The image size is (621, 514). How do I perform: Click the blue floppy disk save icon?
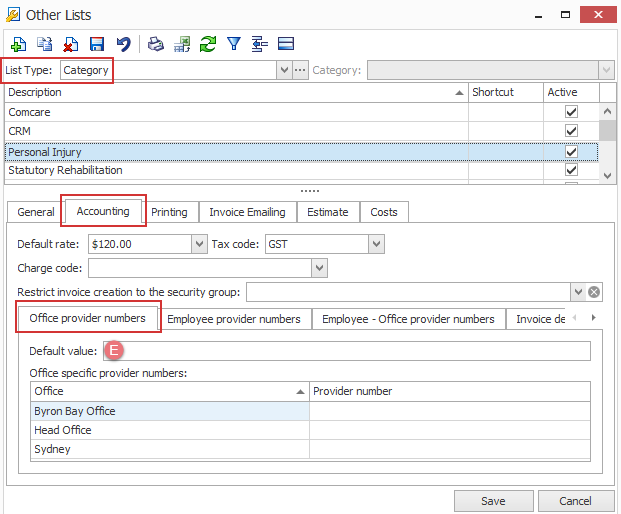pos(97,44)
